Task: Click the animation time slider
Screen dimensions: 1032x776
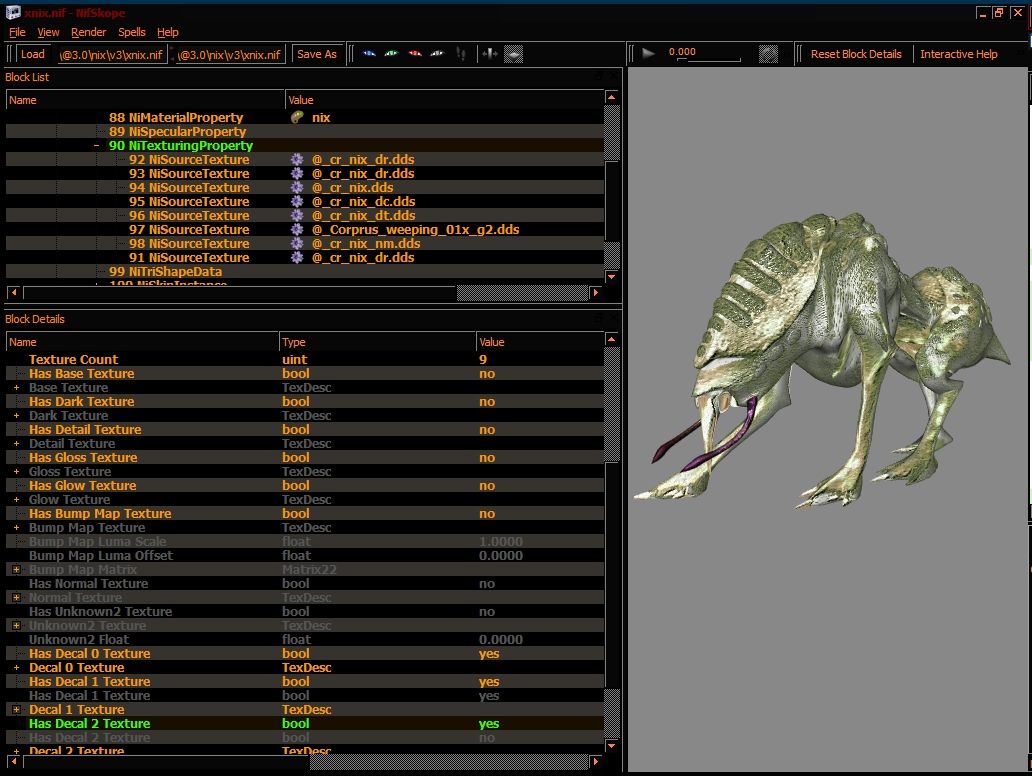Action: pos(709,61)
